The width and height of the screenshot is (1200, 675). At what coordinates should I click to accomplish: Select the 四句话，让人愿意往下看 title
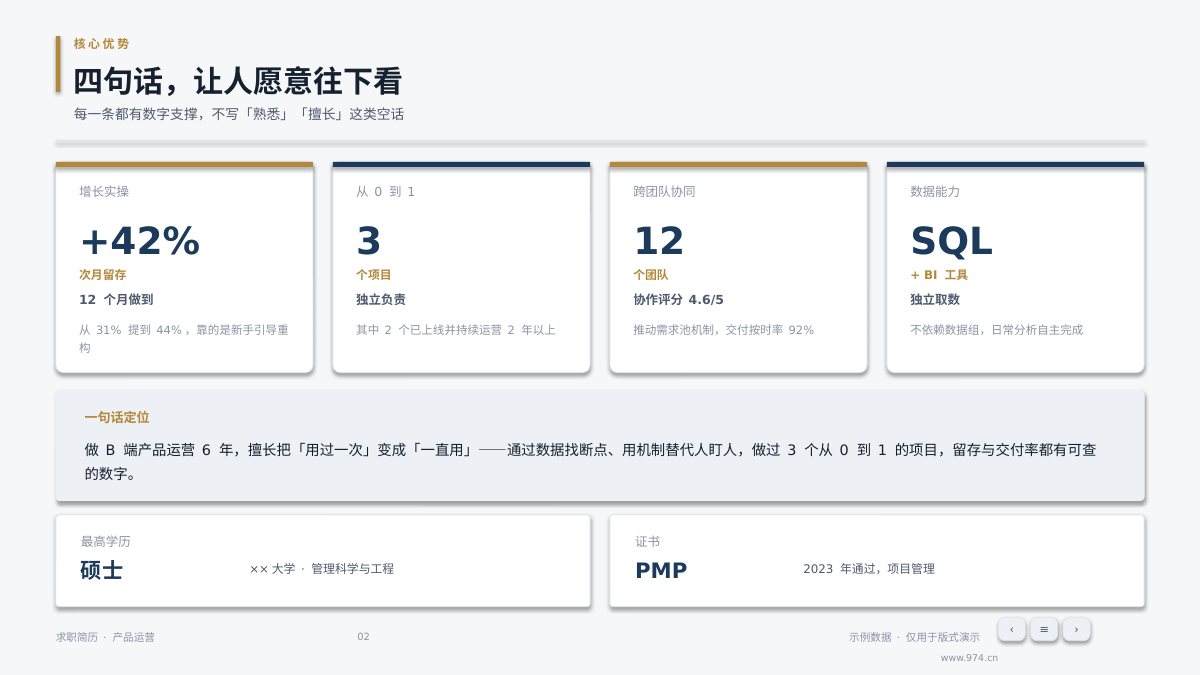point(238,81)
